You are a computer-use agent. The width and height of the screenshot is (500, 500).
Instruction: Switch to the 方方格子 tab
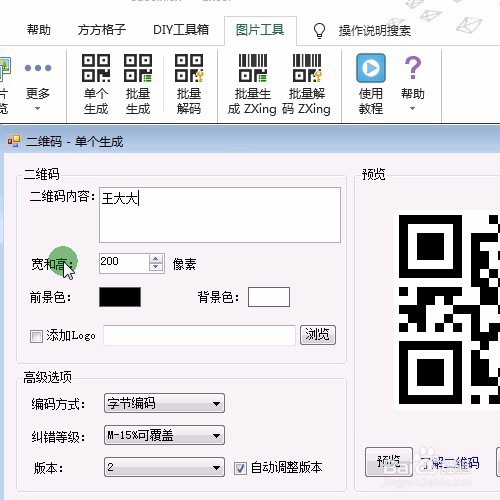tap(102, 30)
